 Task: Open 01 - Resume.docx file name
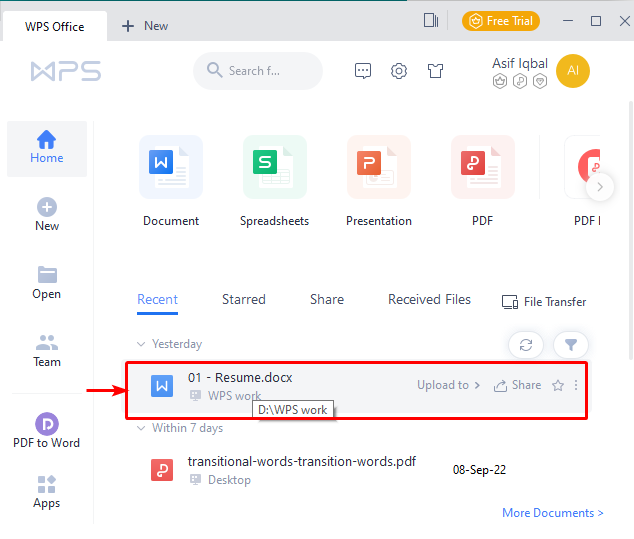point(240,378)
